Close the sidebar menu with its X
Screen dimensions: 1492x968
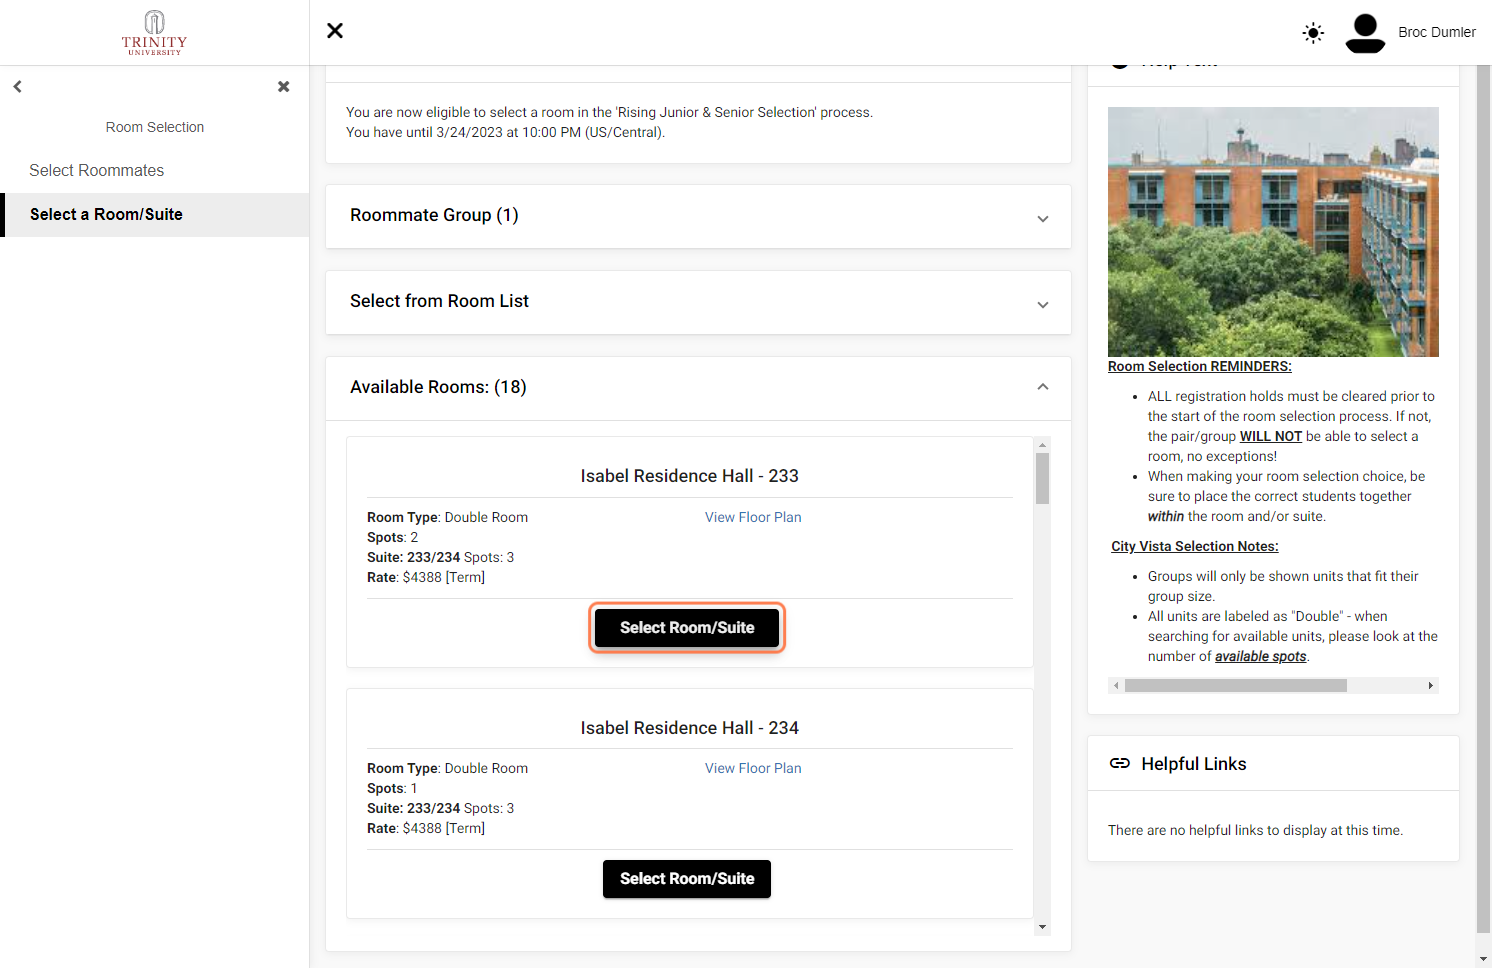pos(284,87)
